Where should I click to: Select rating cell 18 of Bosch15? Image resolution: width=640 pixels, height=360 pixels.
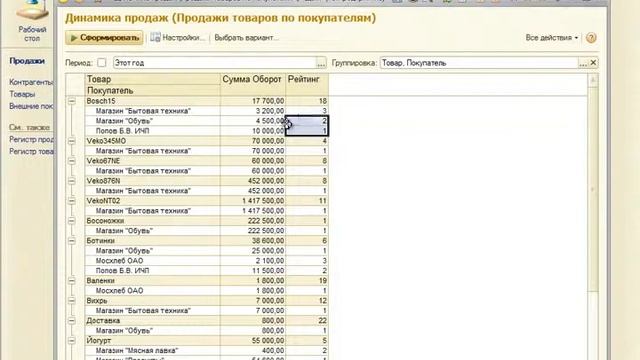click(x=307, y=101)
